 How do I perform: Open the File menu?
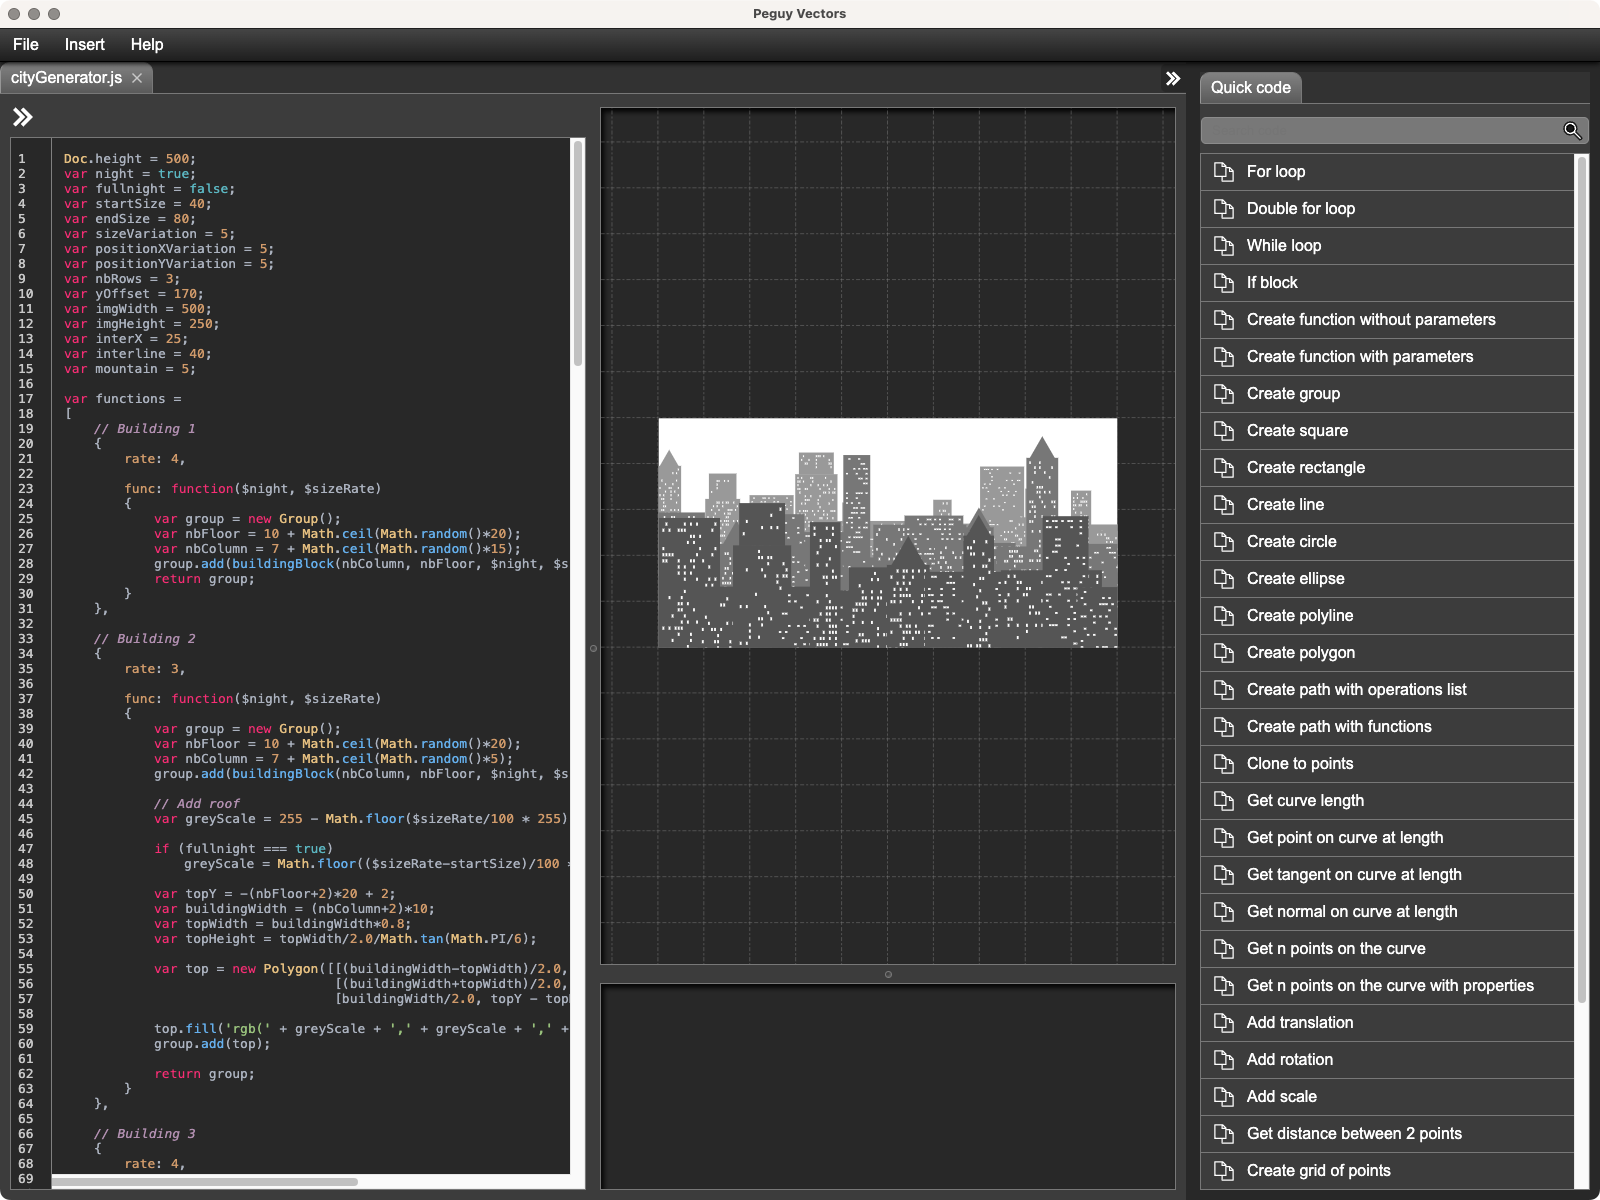click(x=26, y=44)
